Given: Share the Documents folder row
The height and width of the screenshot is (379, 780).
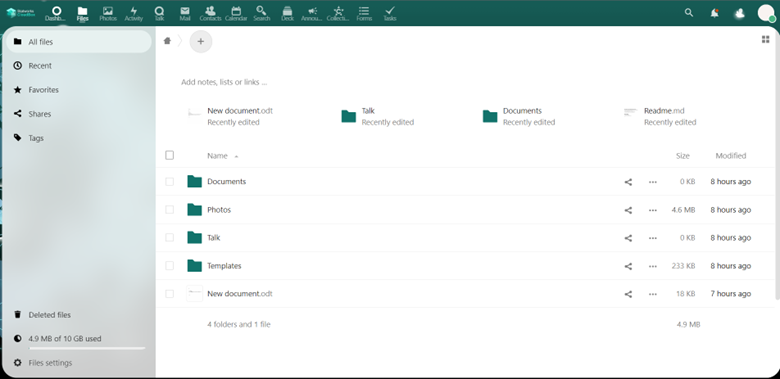Looking at the screenshot, I should pyautogui.click(x=628, y=182).
